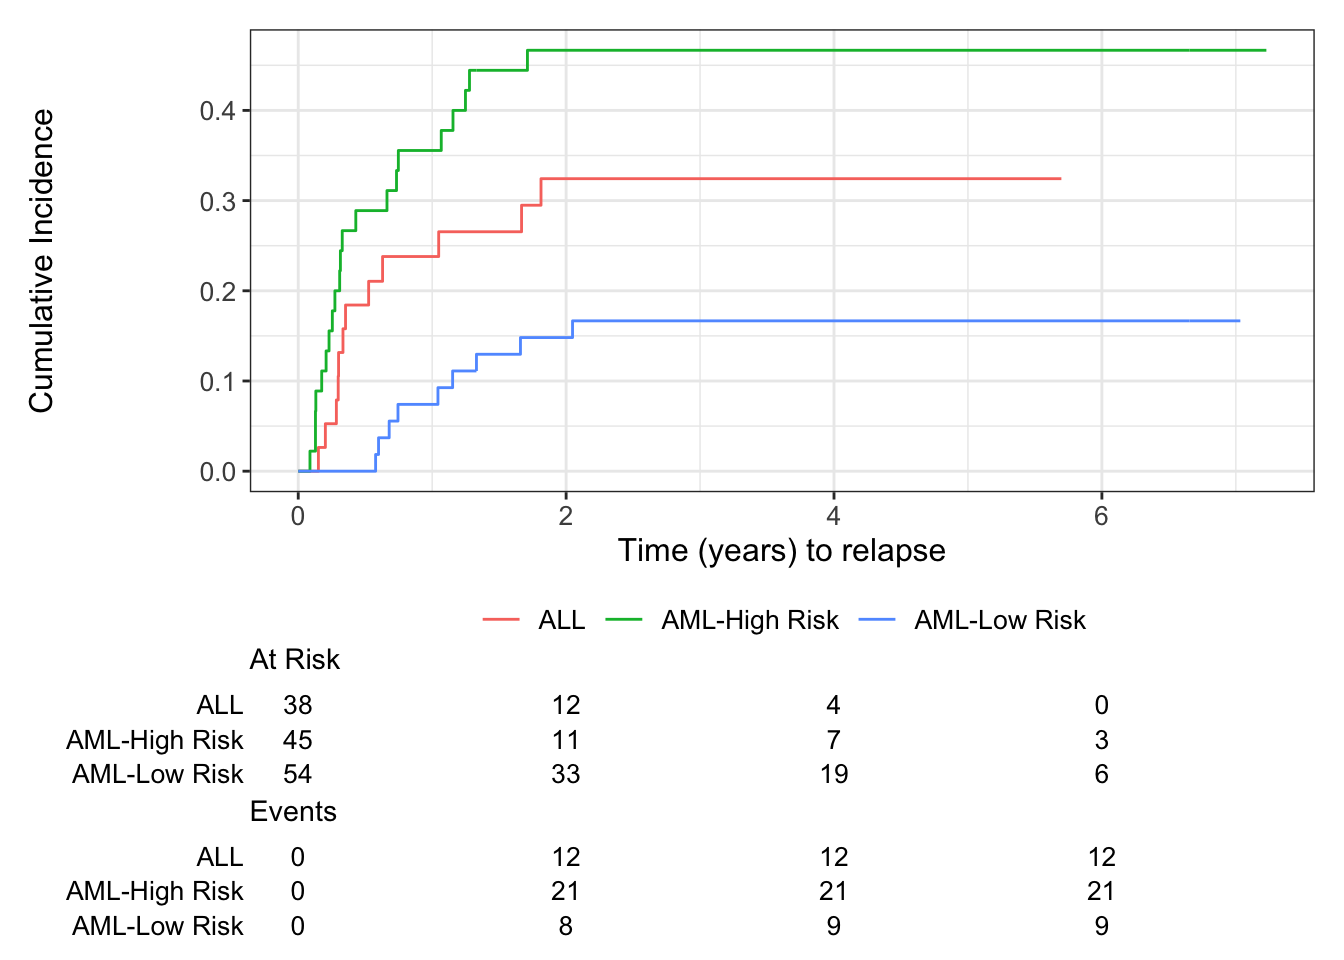This screenshot has width=1344, height=960.
Task: Select the AML-Low Risk legend label
Action: (x=999, y=620)
